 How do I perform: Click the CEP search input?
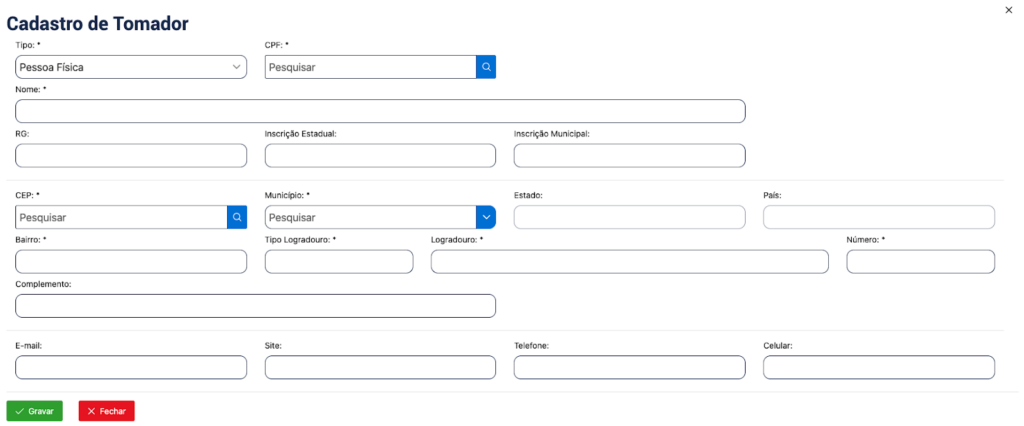tap(121, 217)
